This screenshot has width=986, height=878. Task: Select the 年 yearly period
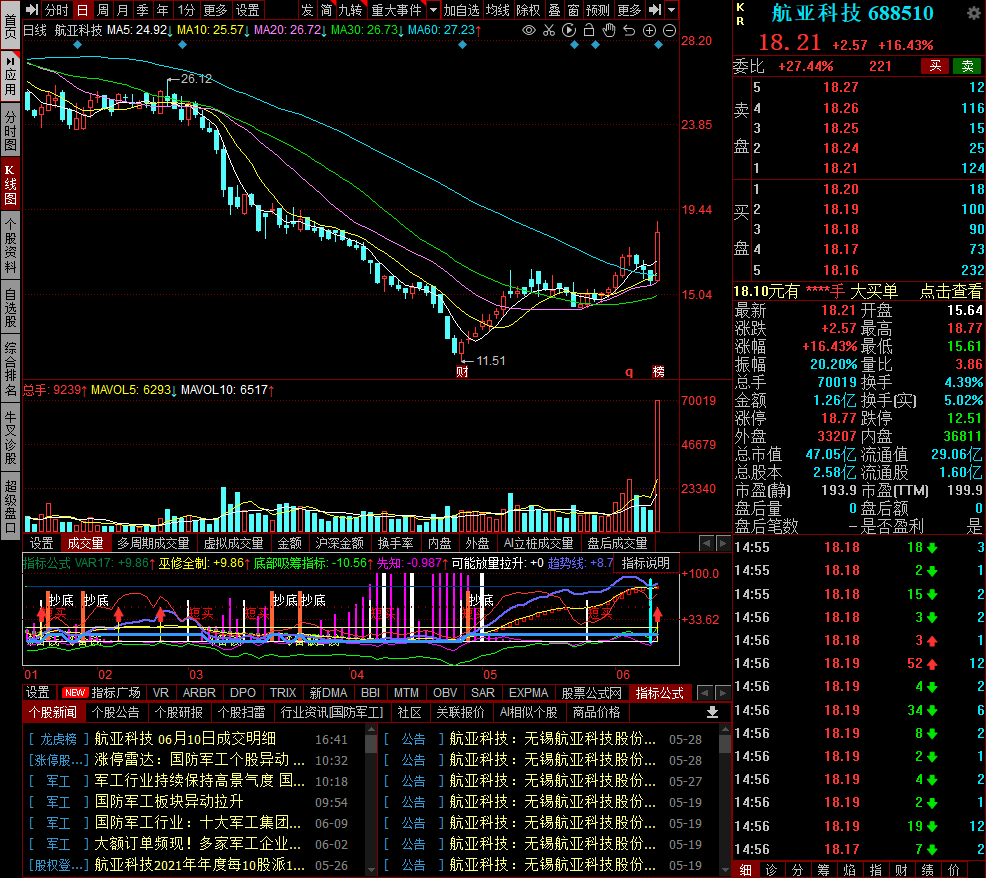pos(163,10)
